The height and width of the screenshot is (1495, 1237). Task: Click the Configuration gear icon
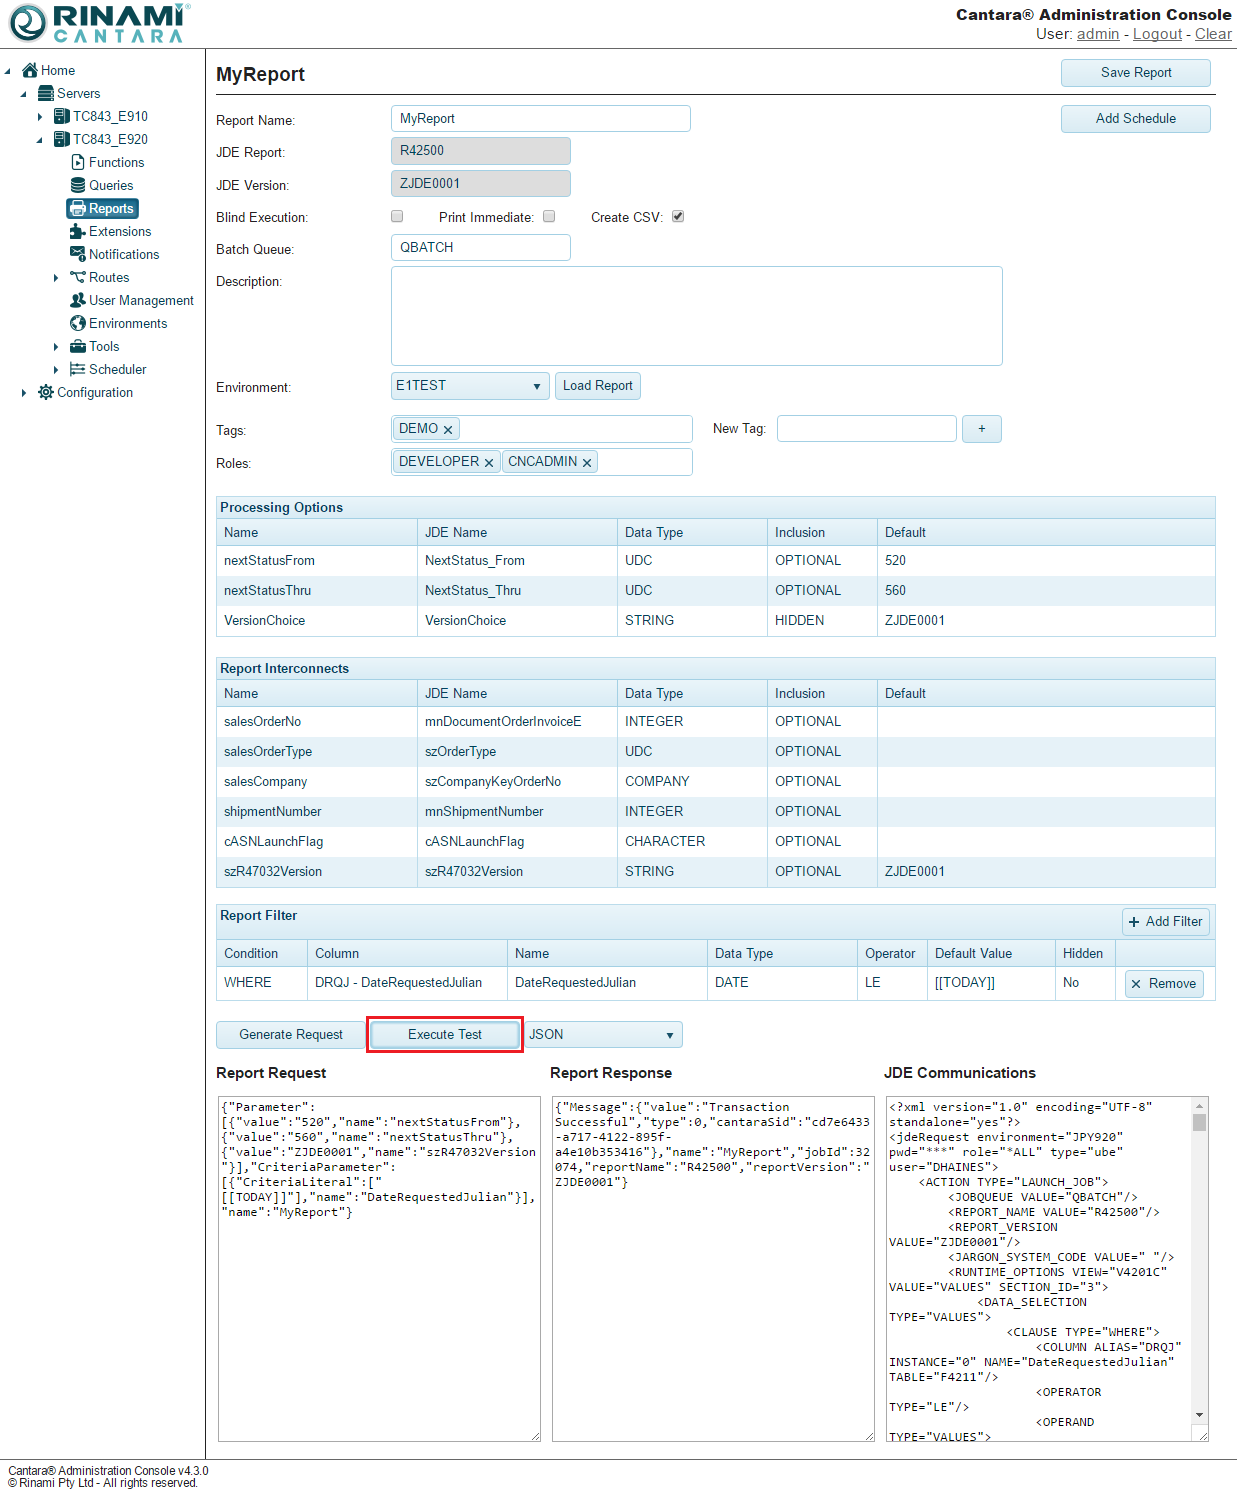tap(46, 392)
